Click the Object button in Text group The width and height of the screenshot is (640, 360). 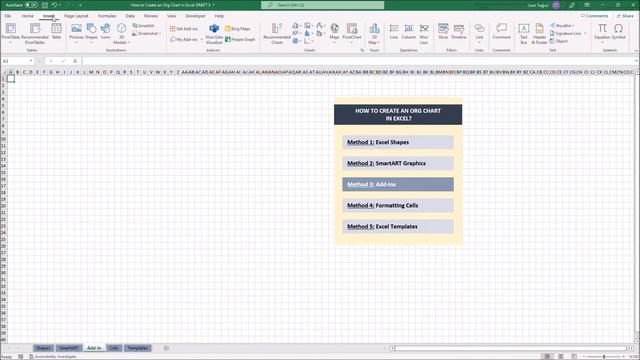pos(559,41)
